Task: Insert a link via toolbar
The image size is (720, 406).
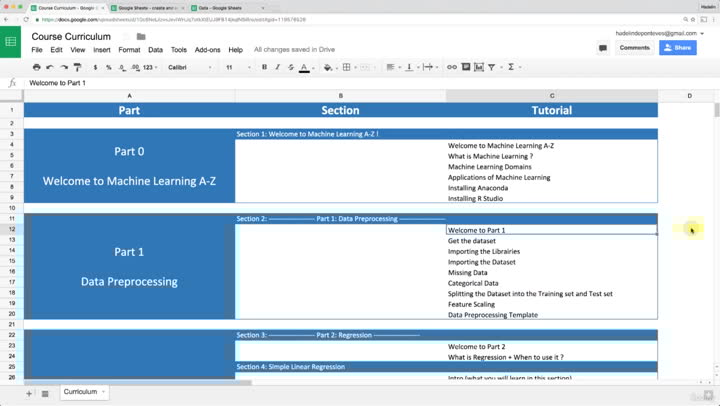Action: [x=452, y=67]
